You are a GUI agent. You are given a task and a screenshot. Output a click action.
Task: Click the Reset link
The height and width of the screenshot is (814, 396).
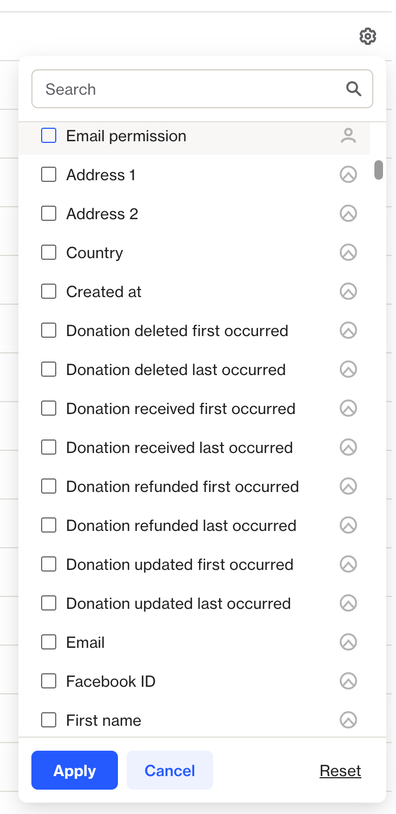coord(340,771)
